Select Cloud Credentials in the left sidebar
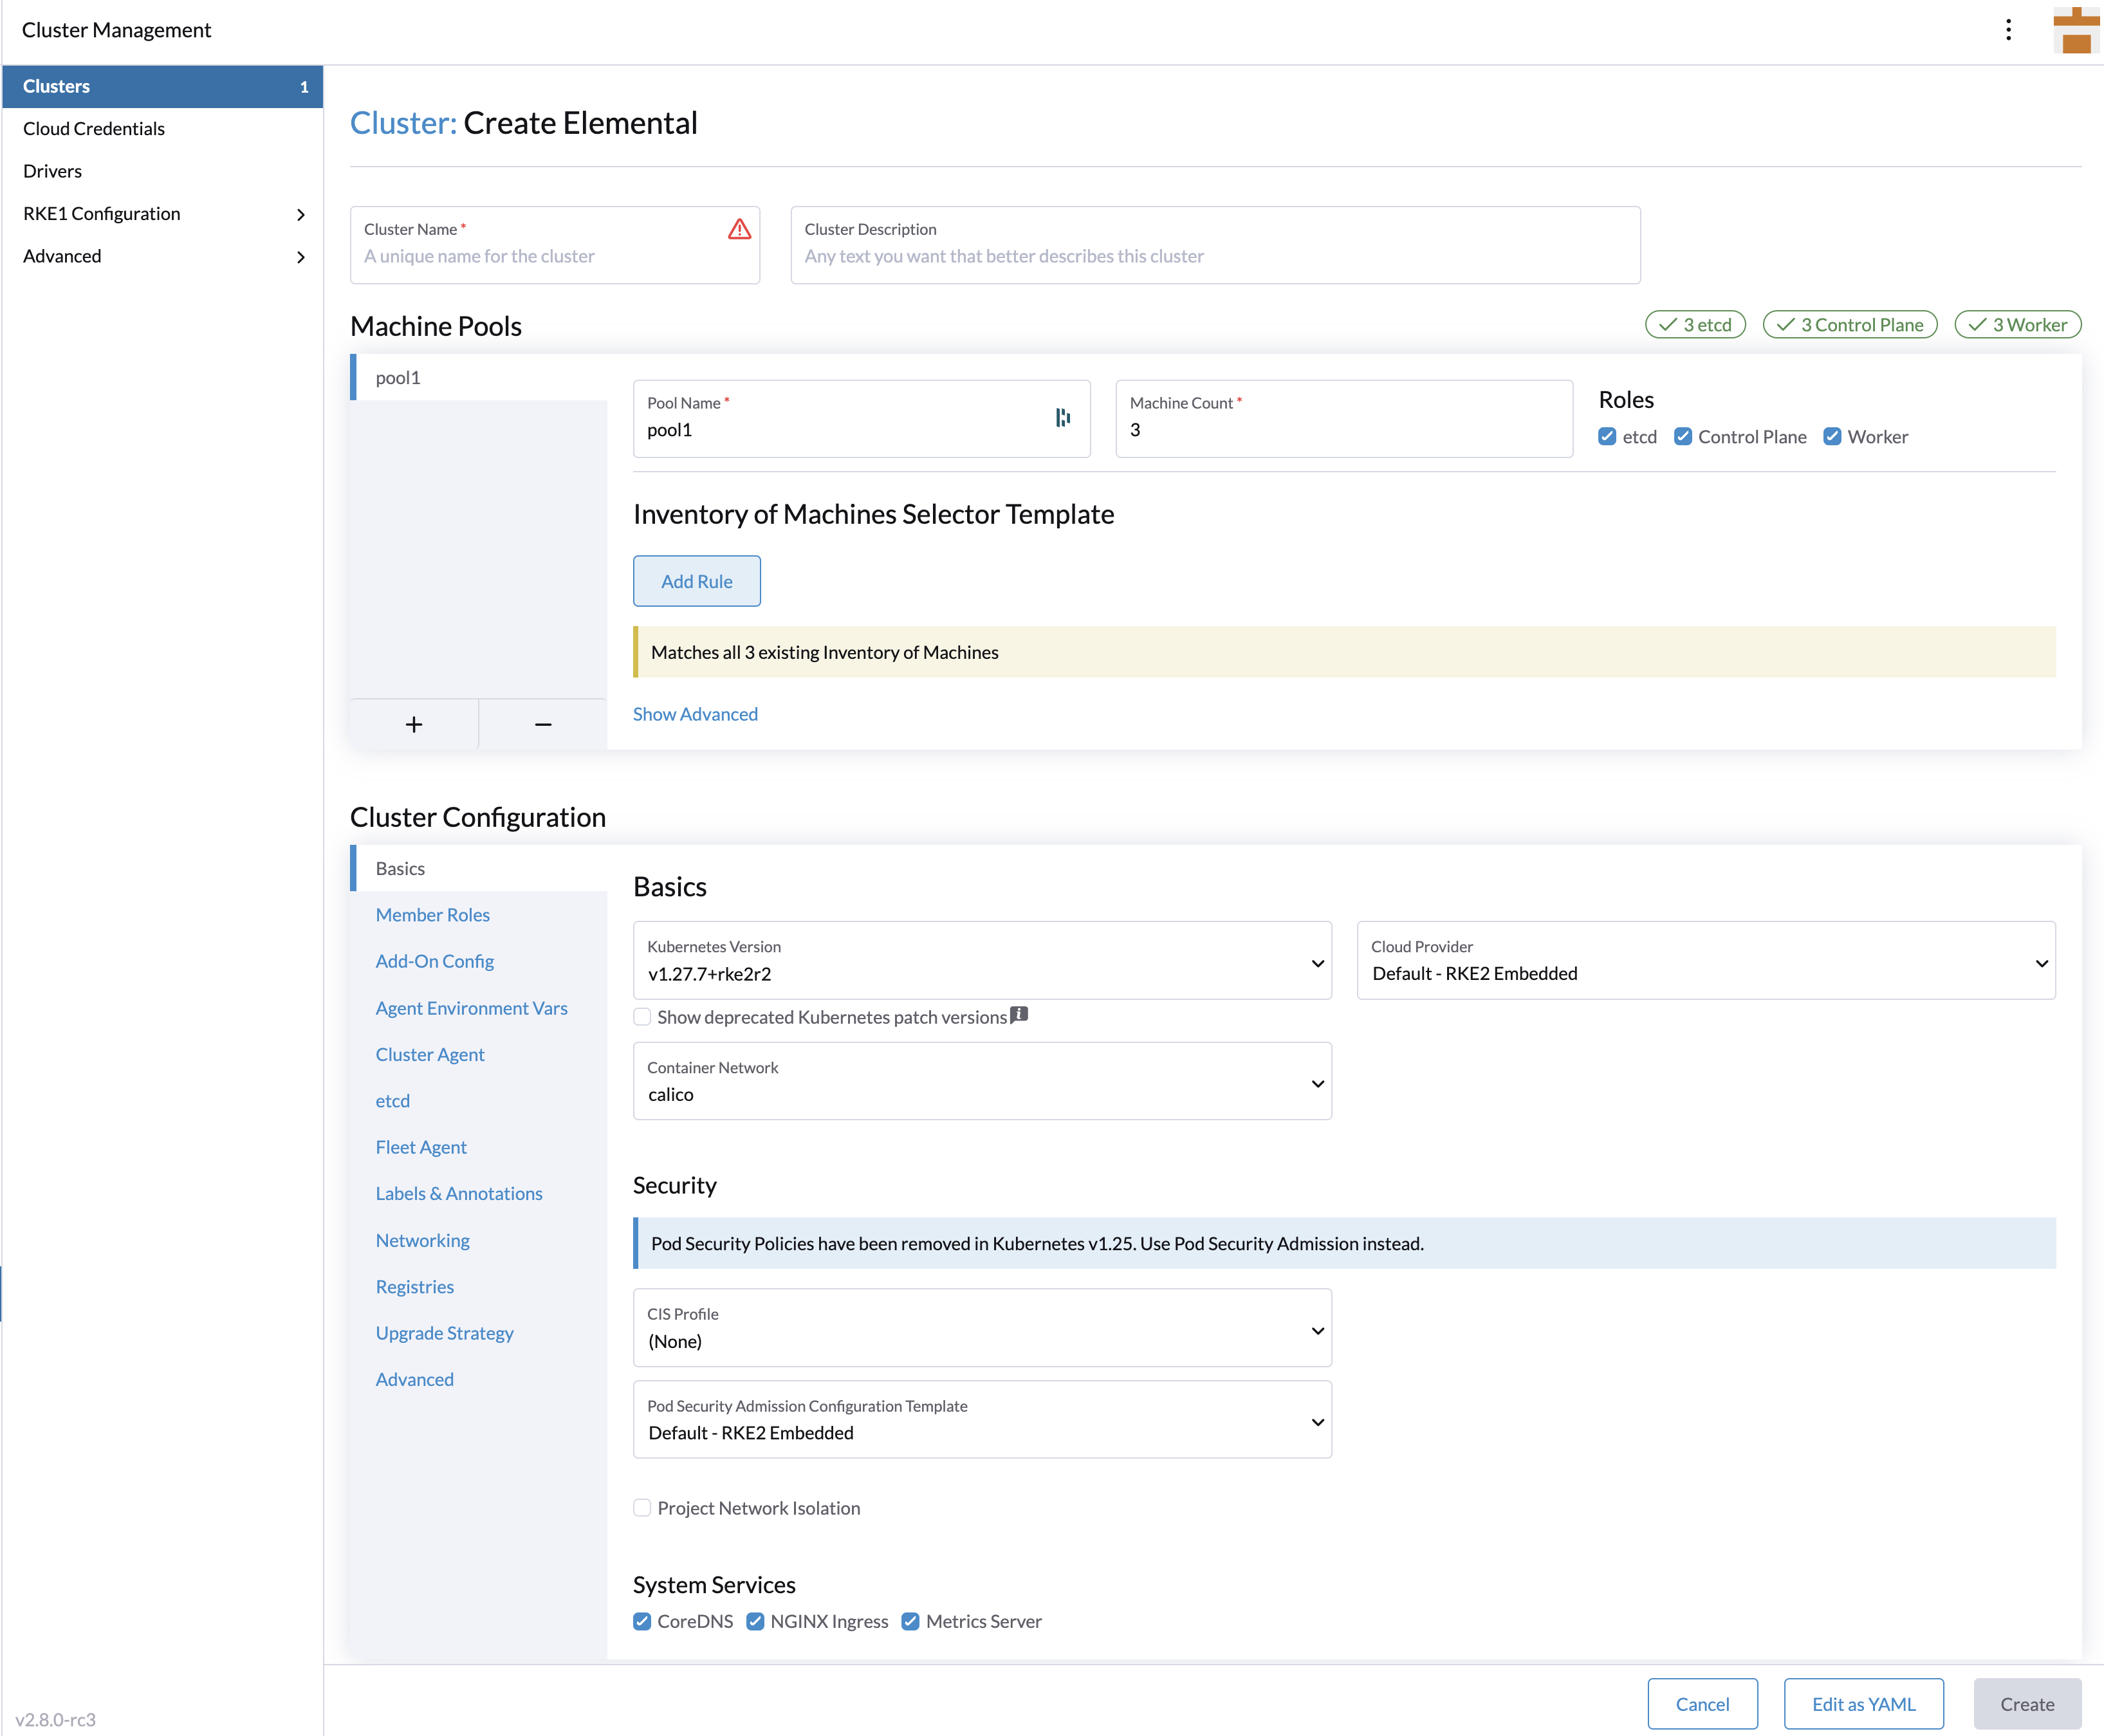Image resolution: width=2104 pixels, height=1736 pixels. click(93, 128)
